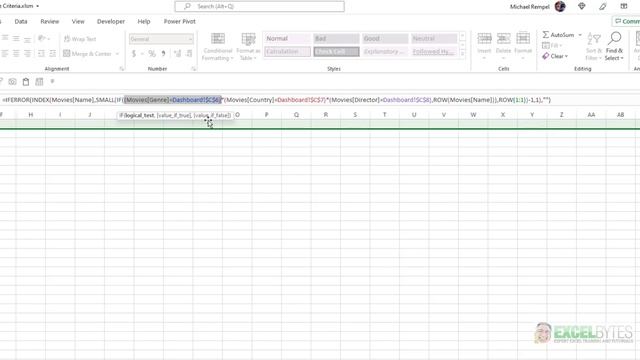The height and width of the screenshot is (360, 640).
Task: Click Michael Rempel account avatar
Action: click(560, 7)
